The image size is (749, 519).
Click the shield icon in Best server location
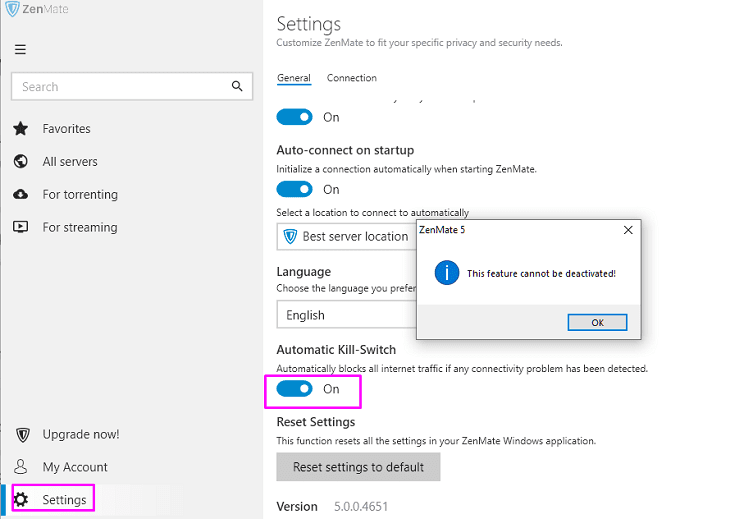coord(290,236)
